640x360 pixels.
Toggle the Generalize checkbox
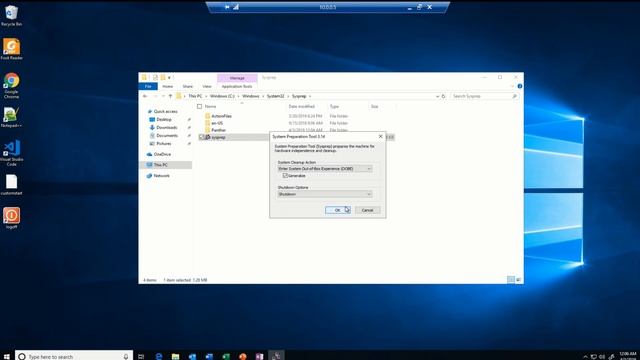[x=285, y=176]
